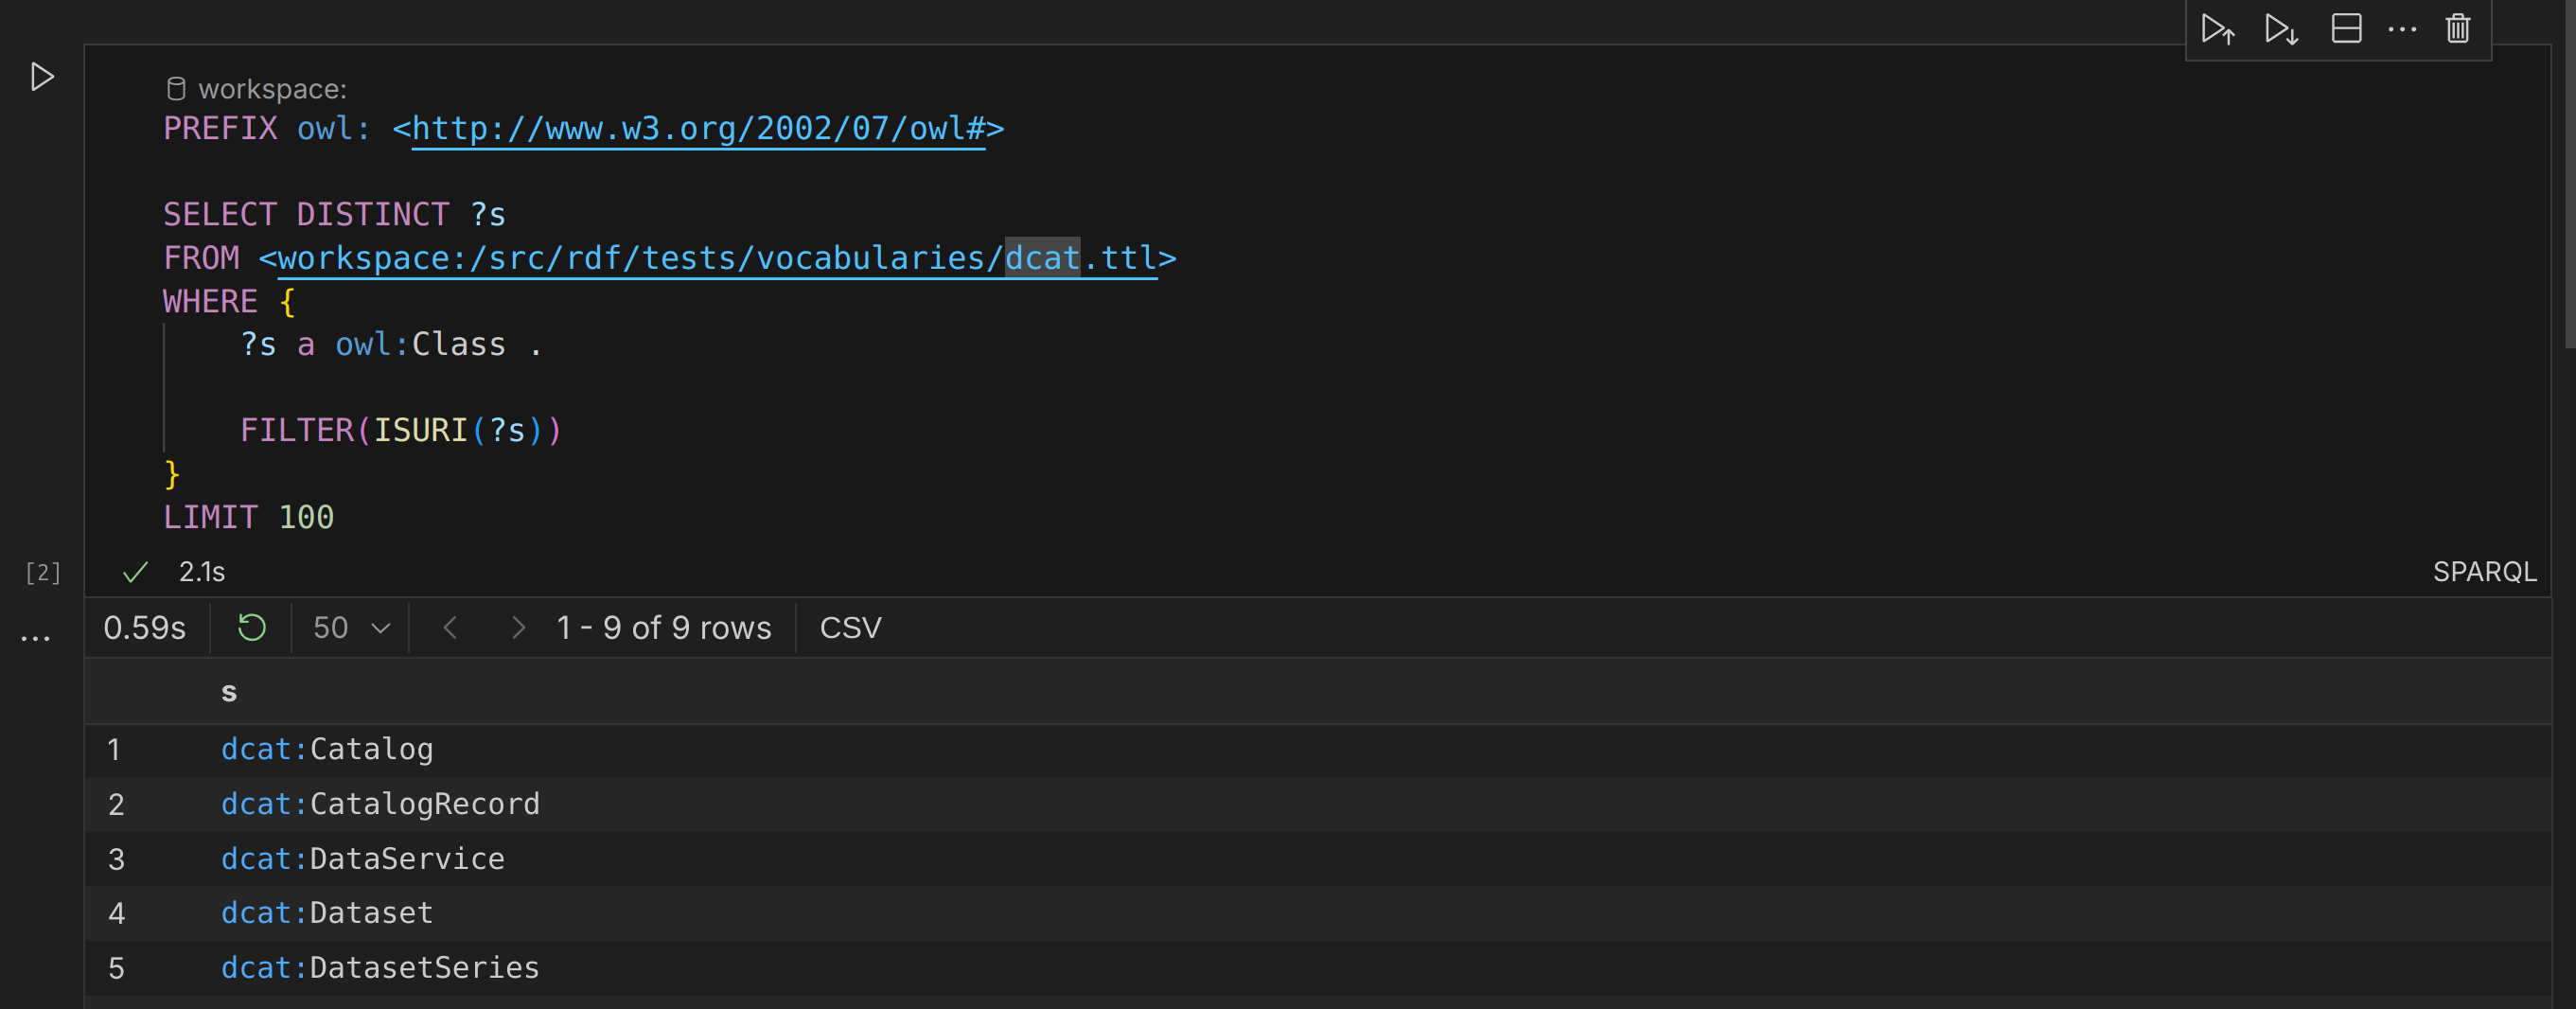Execute this cell and cells below
2576x1009 pixels.
(x=2281, y=29)
